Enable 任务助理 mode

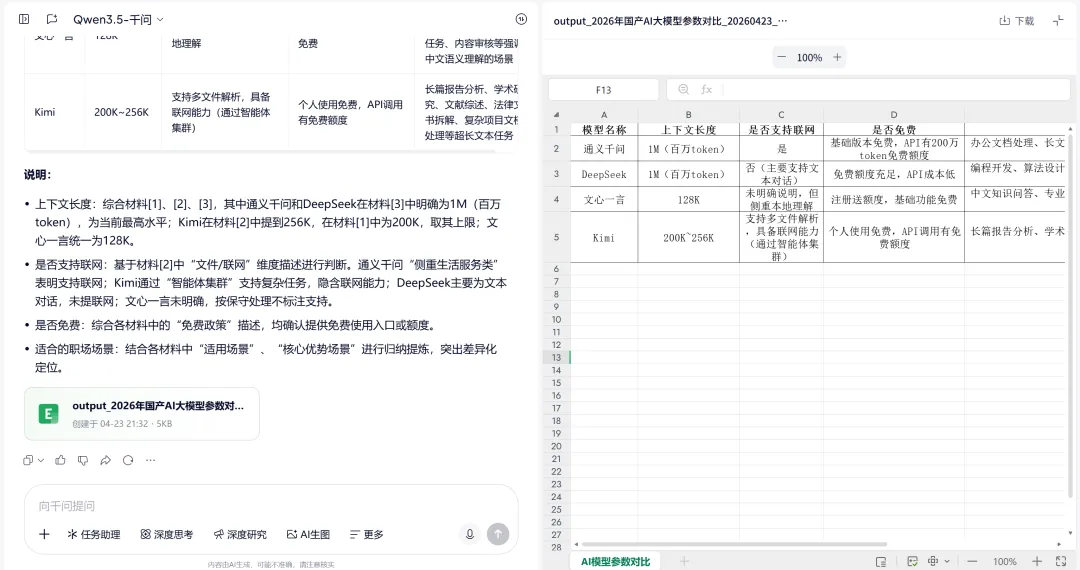[94, 534]
